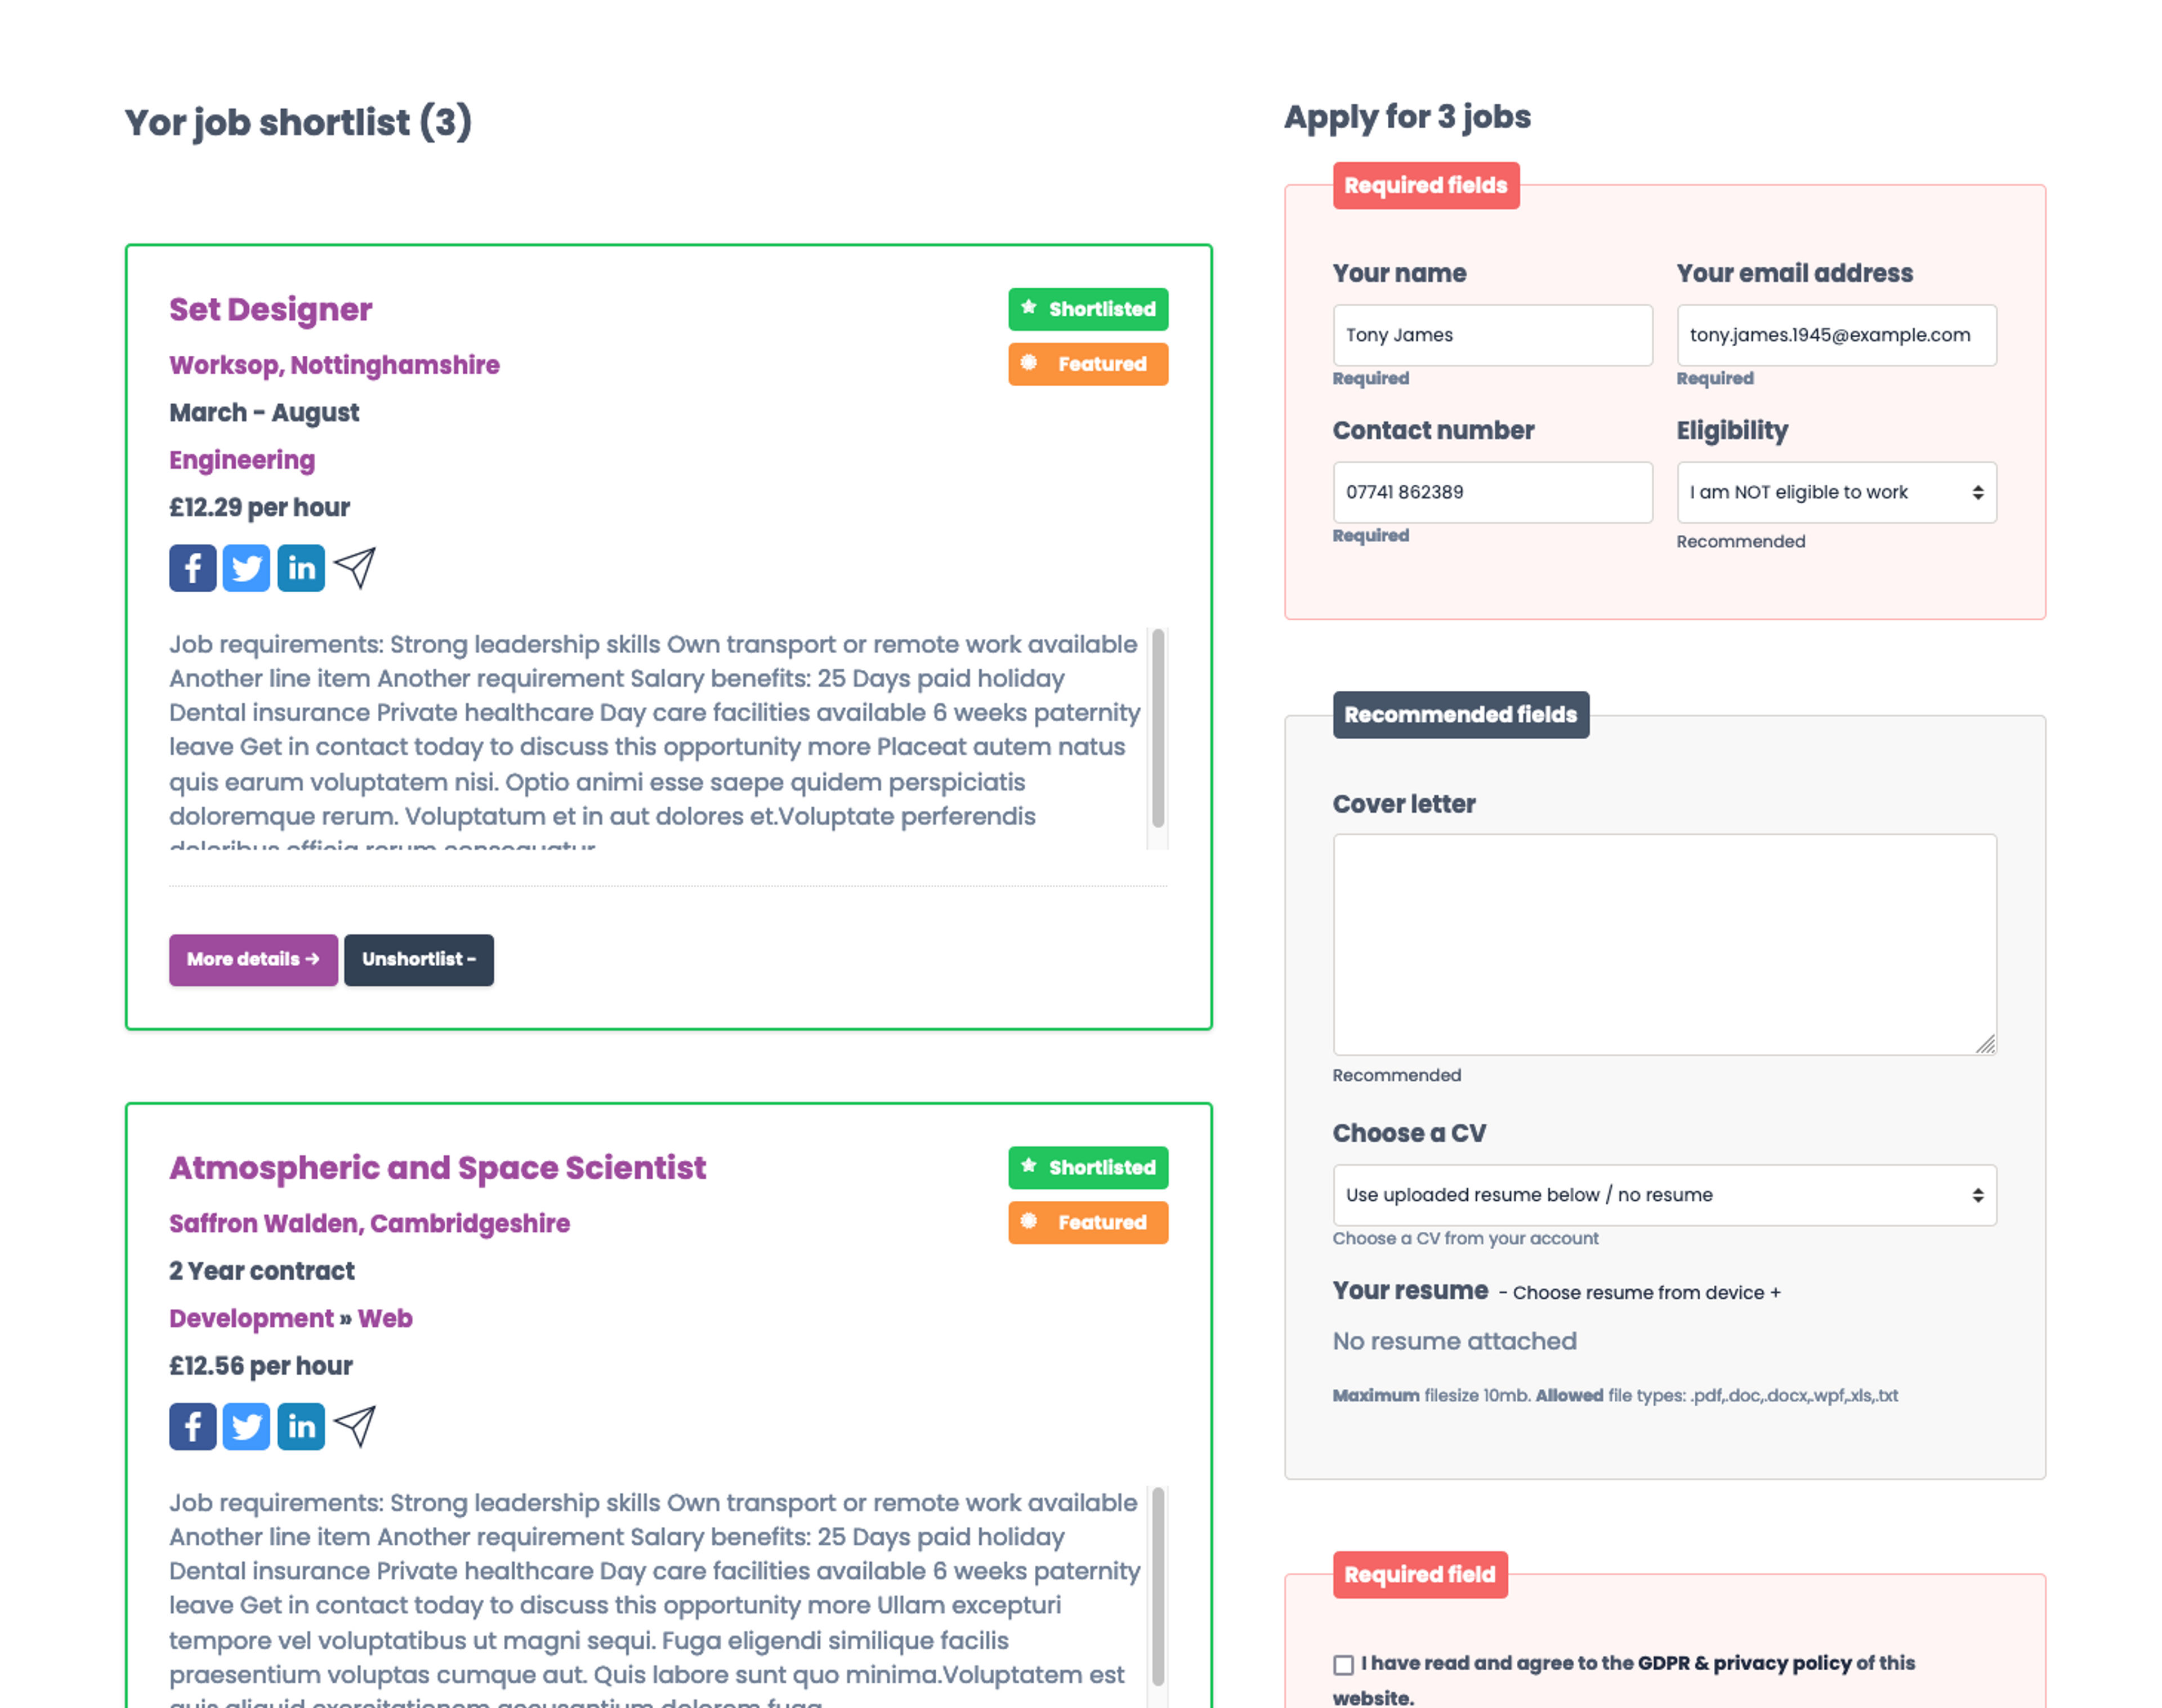Click into the Cover letter text area
The width and height of the screenshot is (2162, 1708).
coord(1664,944)
